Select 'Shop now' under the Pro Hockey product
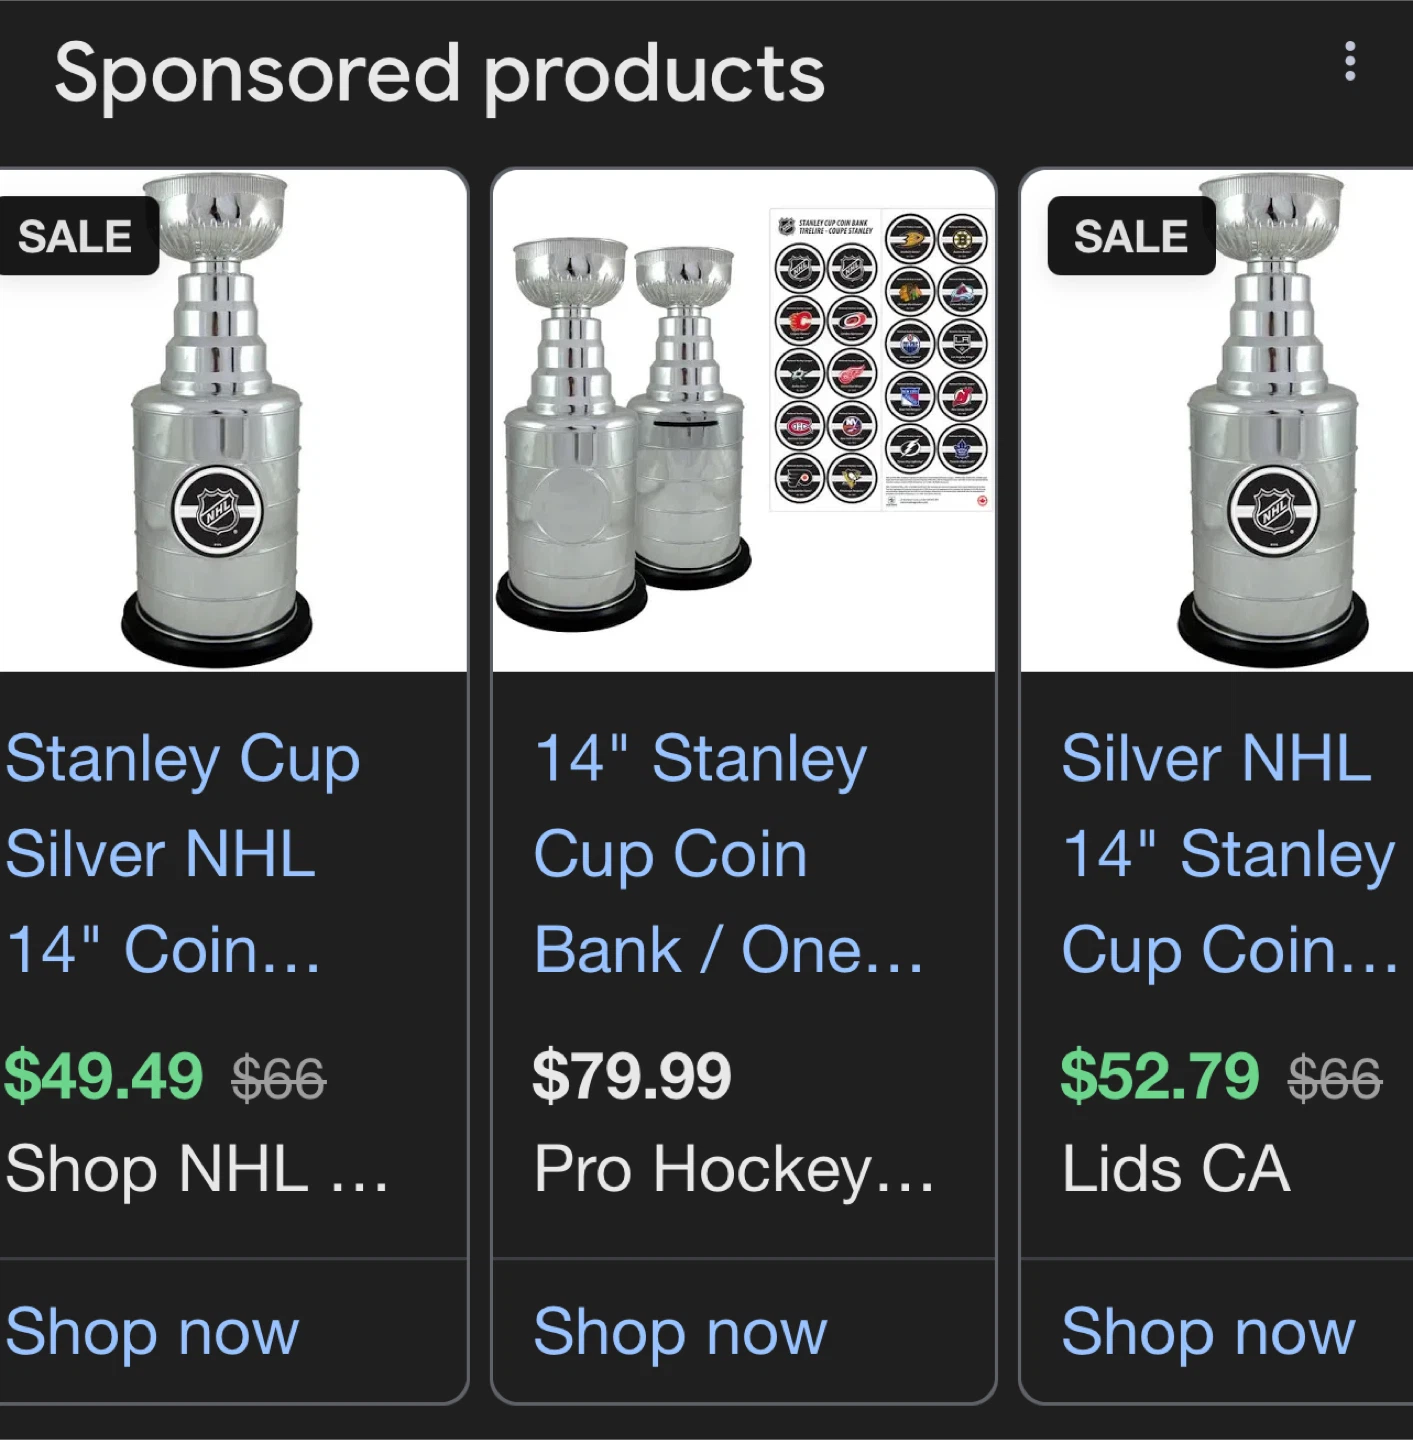Viewport: 1413px width, 1440px height. click(682, 1331)
